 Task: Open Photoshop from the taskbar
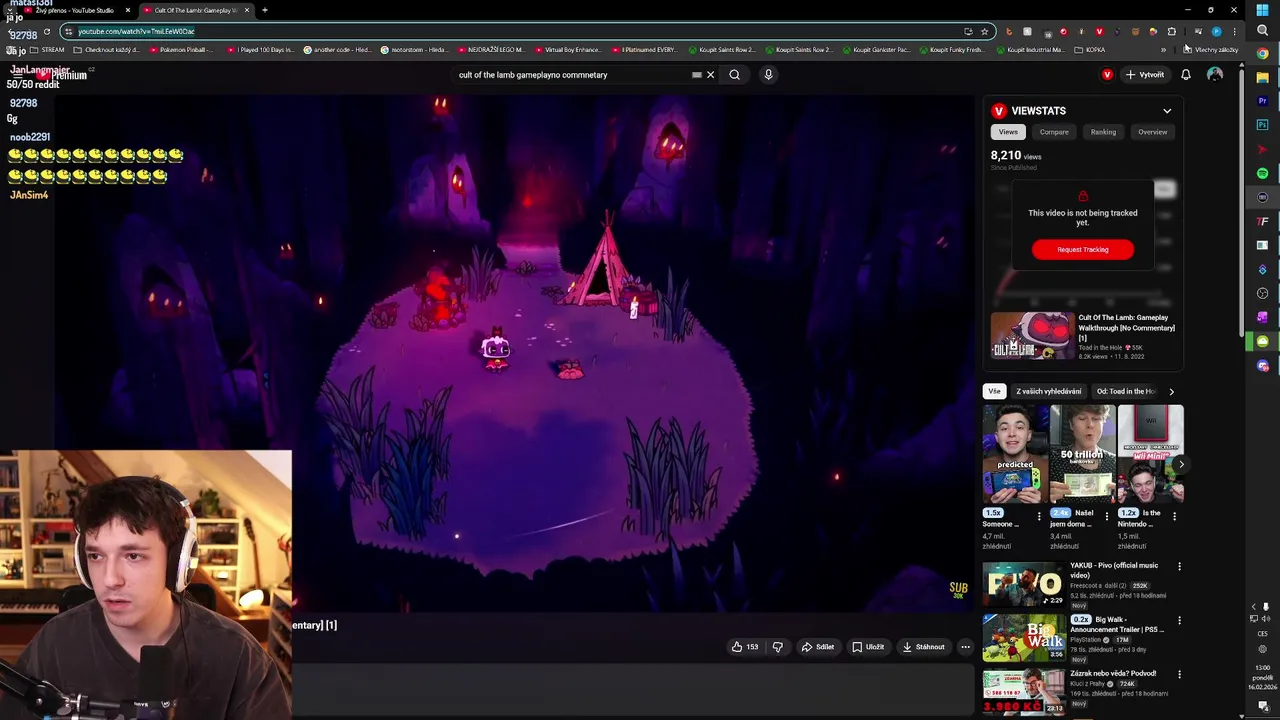click(x=1262, y=125)
